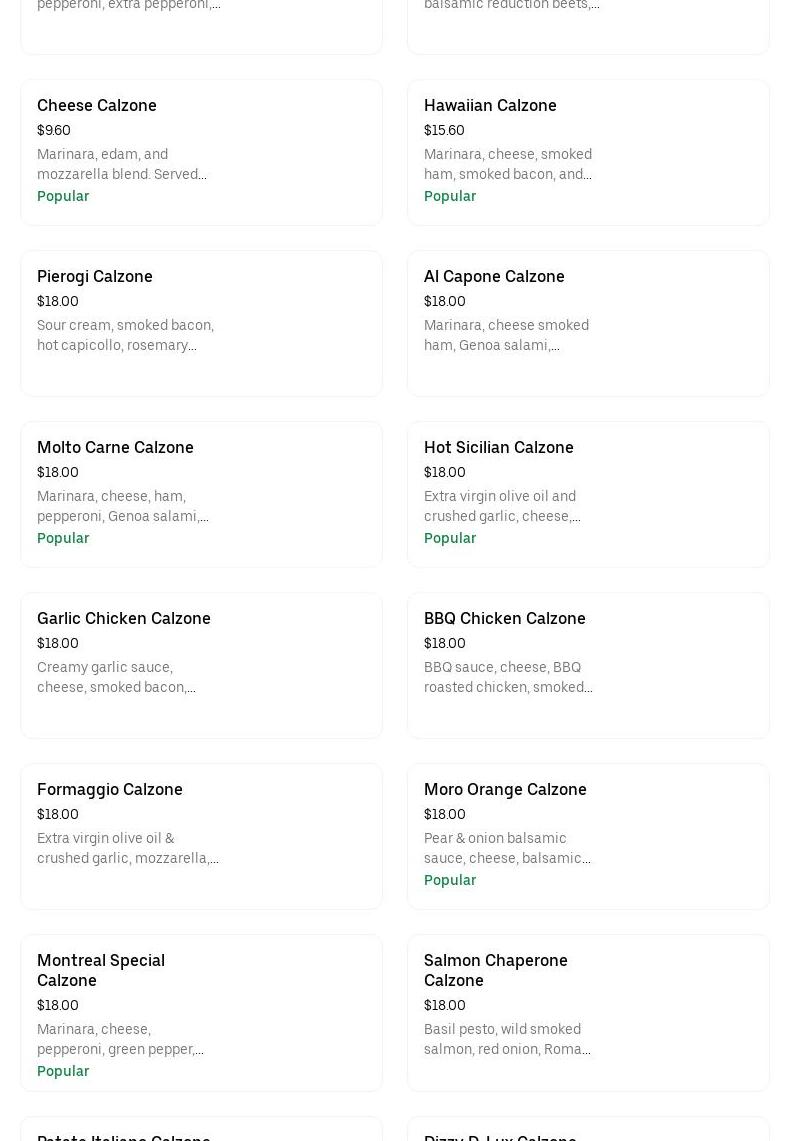Screen dimensions: 804x1141
Task: Click the Popular tag under Moro Orange Calzone
Action: [x=450, y=880]
